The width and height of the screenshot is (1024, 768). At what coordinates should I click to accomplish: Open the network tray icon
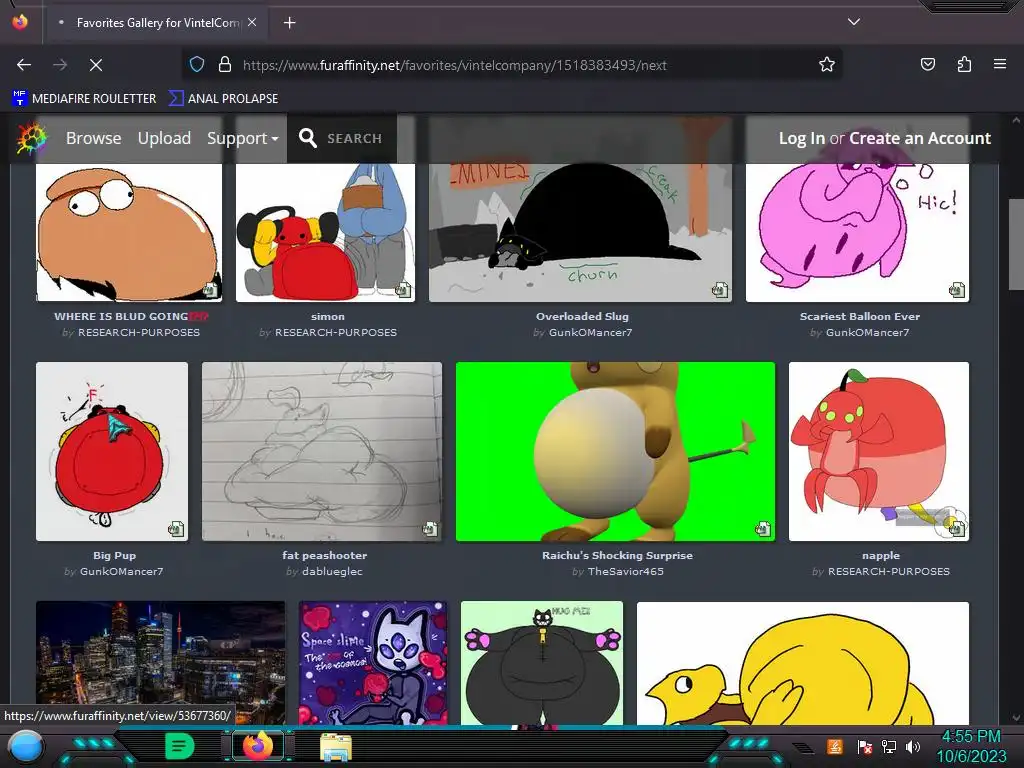(x=889, y=746)
